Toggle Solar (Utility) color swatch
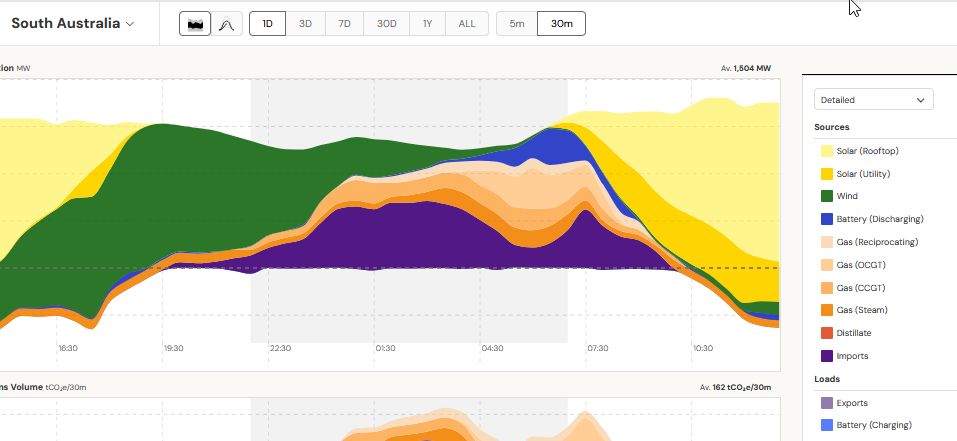Image resolution: width=957 pixels, height=441 pixels. (x=827, y=174)
